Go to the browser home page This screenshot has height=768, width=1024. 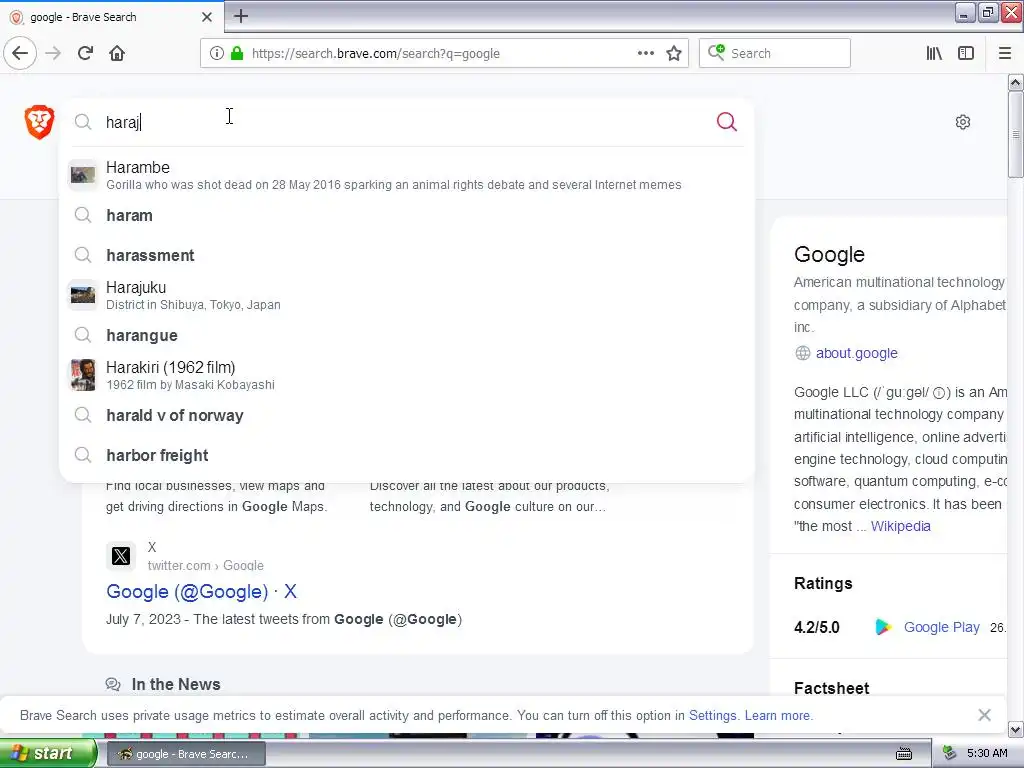(x=117, y=53)
